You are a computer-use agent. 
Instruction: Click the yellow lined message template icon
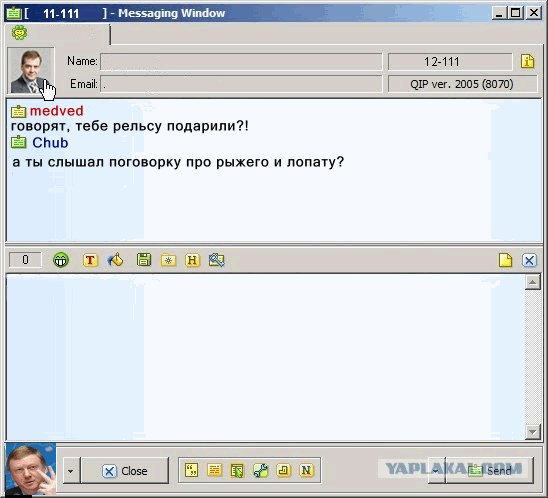tap(214, 470)
